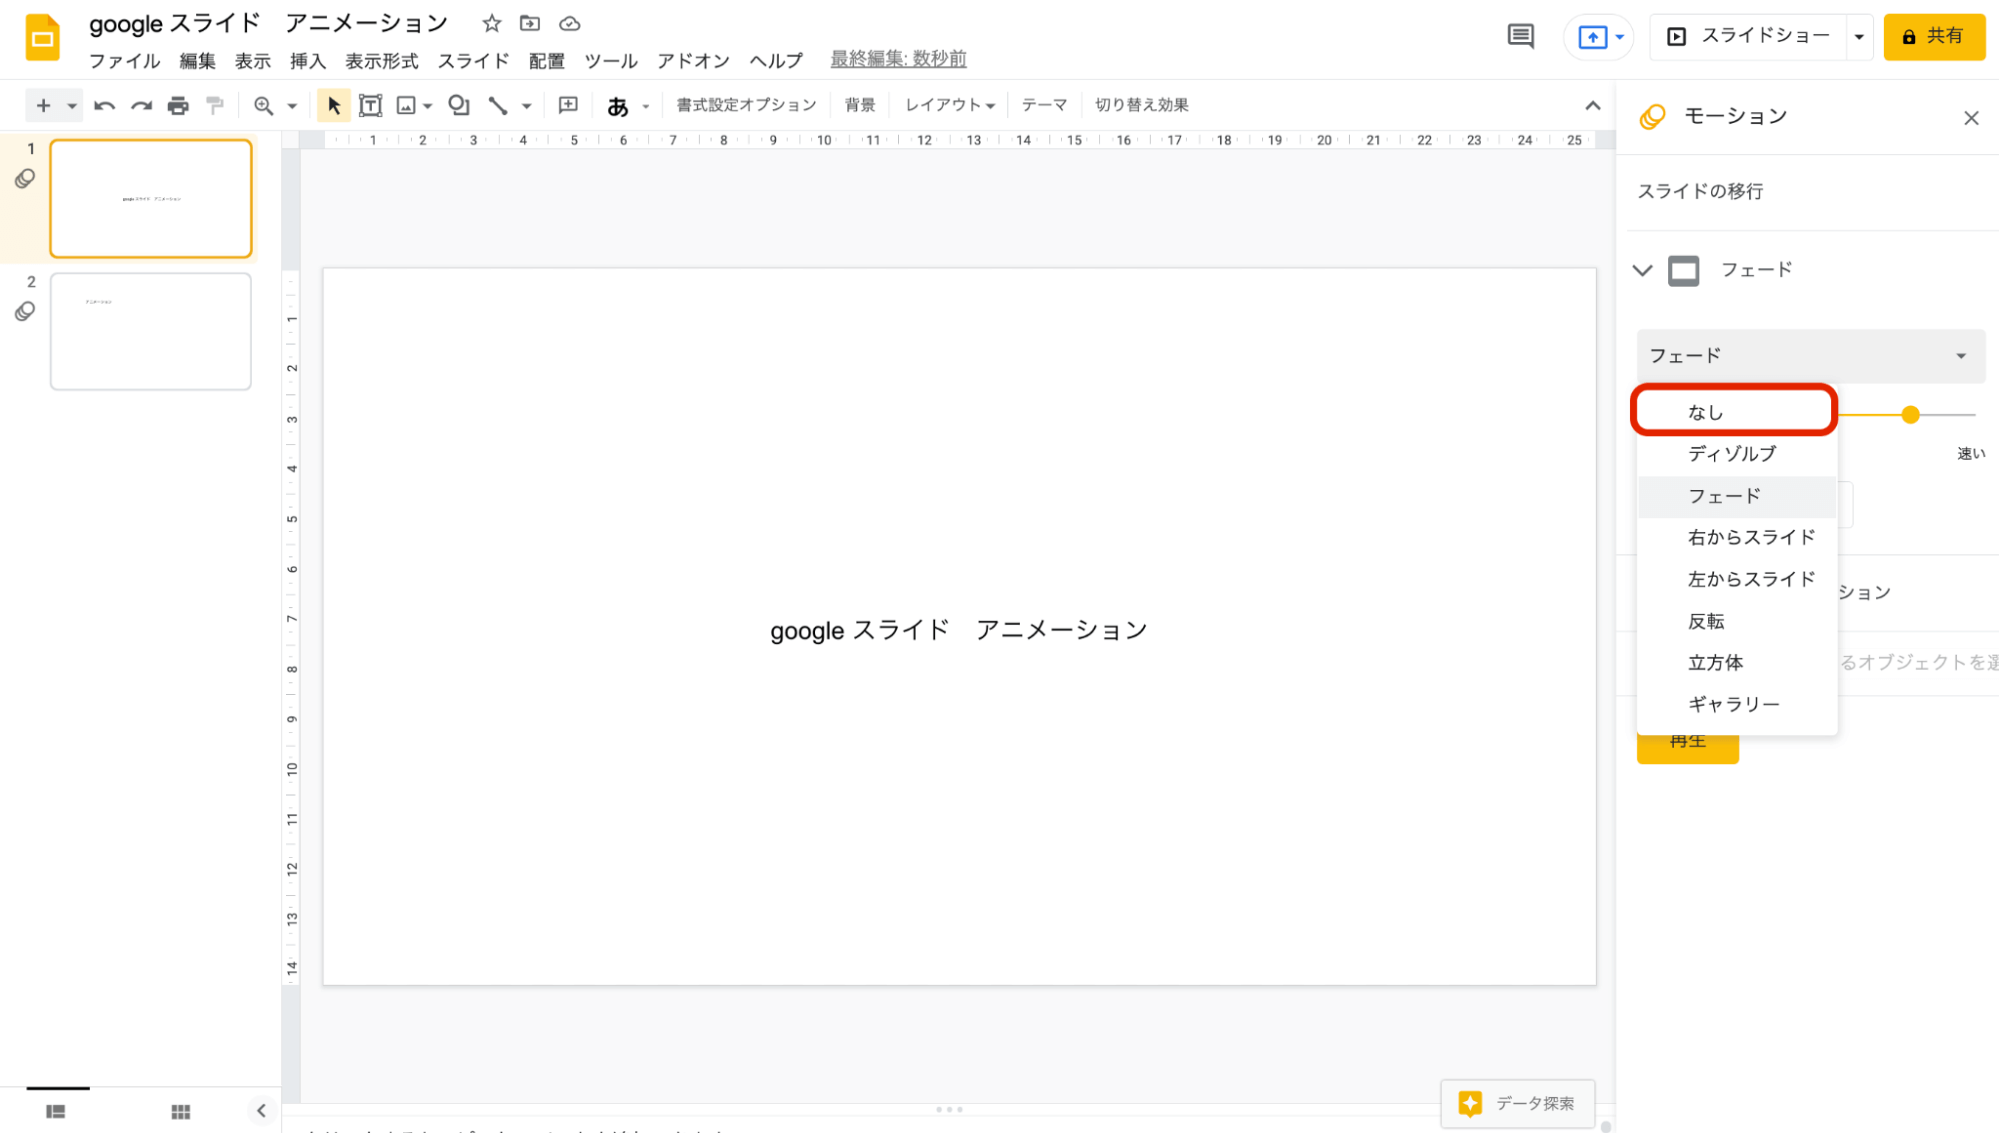Open the ヘルプ menu
Image resolution: width=1999 pixels, height=1134 pixels.
pos(776,61)
